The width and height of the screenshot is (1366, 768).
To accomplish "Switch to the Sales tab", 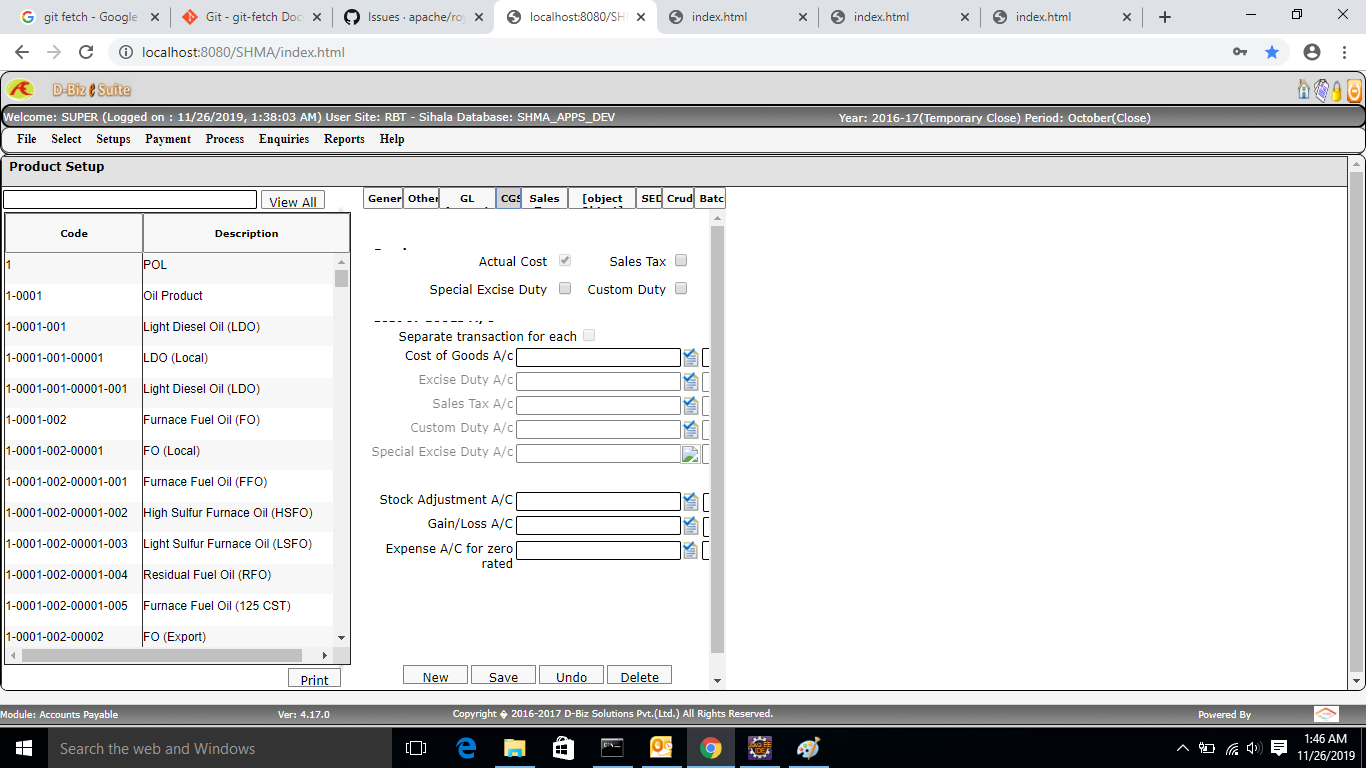I will pos(543,198).
